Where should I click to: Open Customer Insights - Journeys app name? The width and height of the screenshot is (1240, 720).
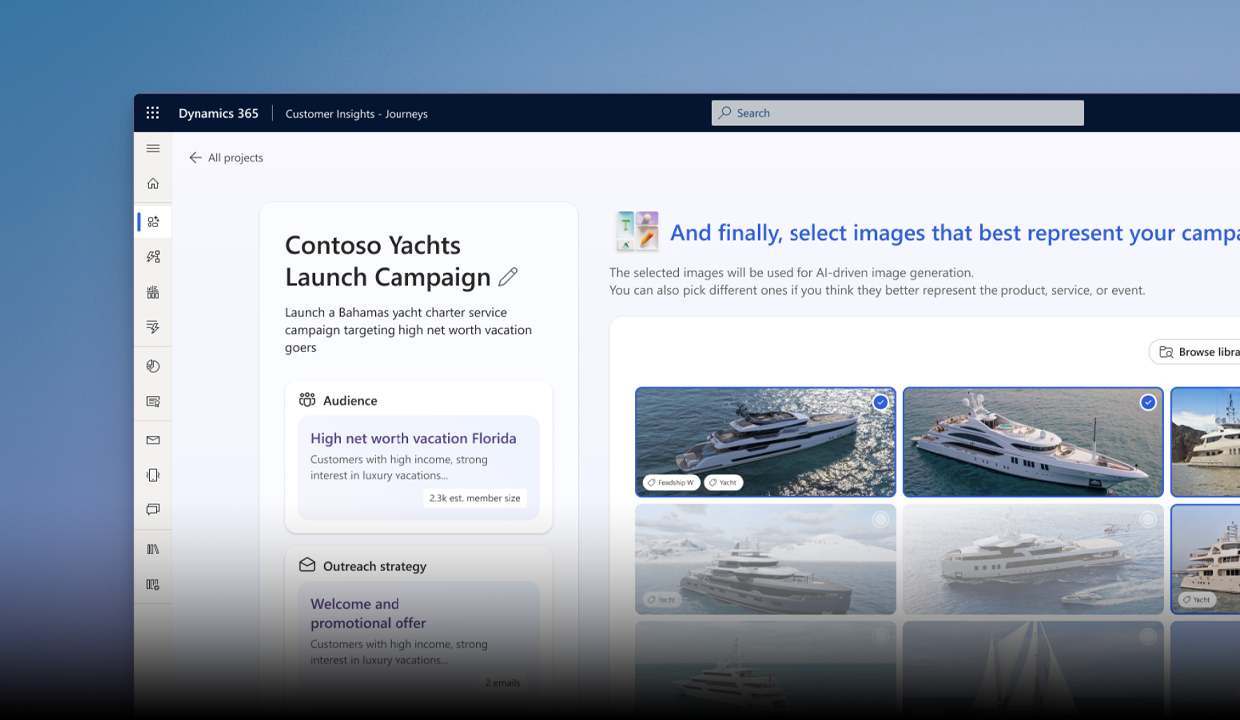coord(356,114)
